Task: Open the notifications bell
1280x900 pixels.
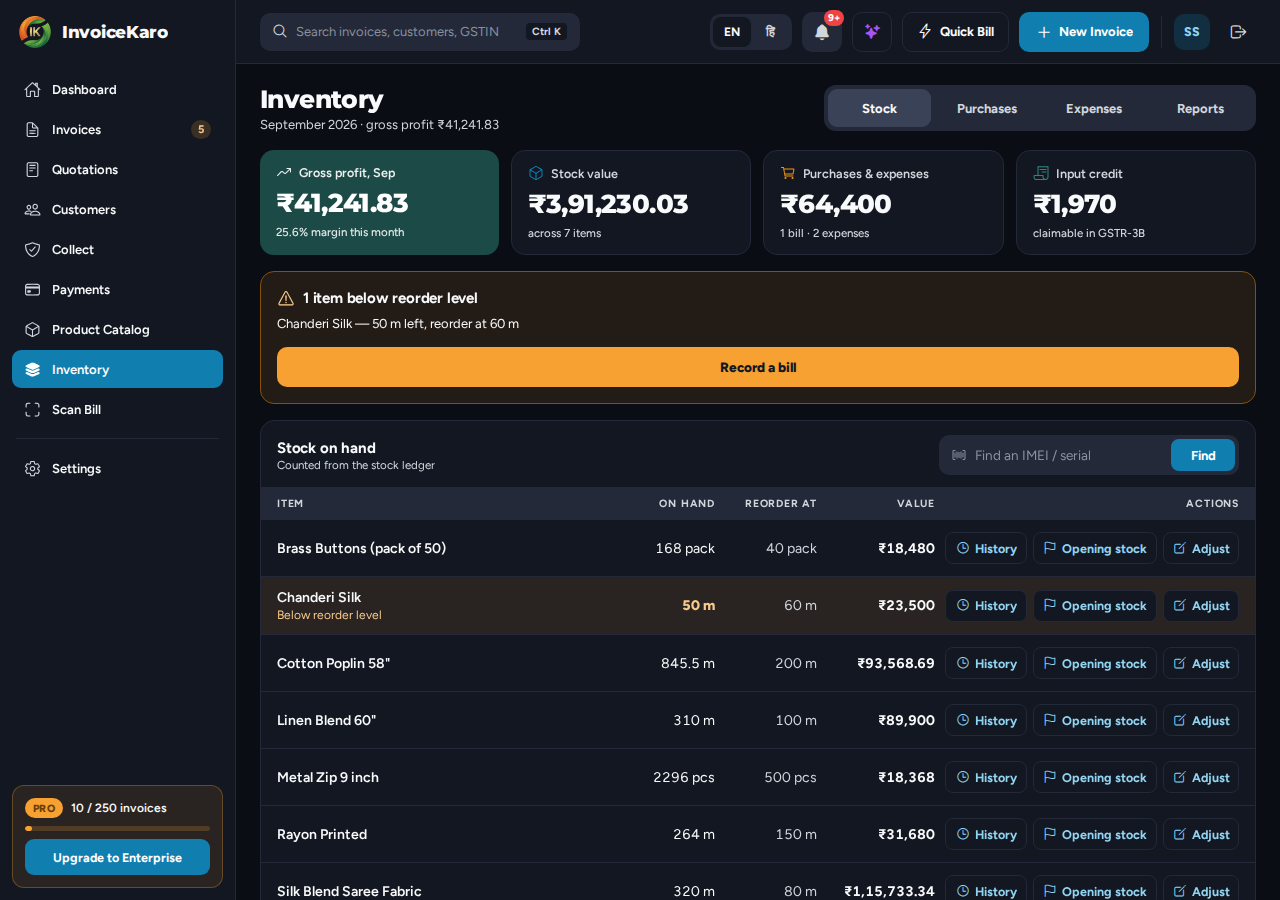Action: 822,32
